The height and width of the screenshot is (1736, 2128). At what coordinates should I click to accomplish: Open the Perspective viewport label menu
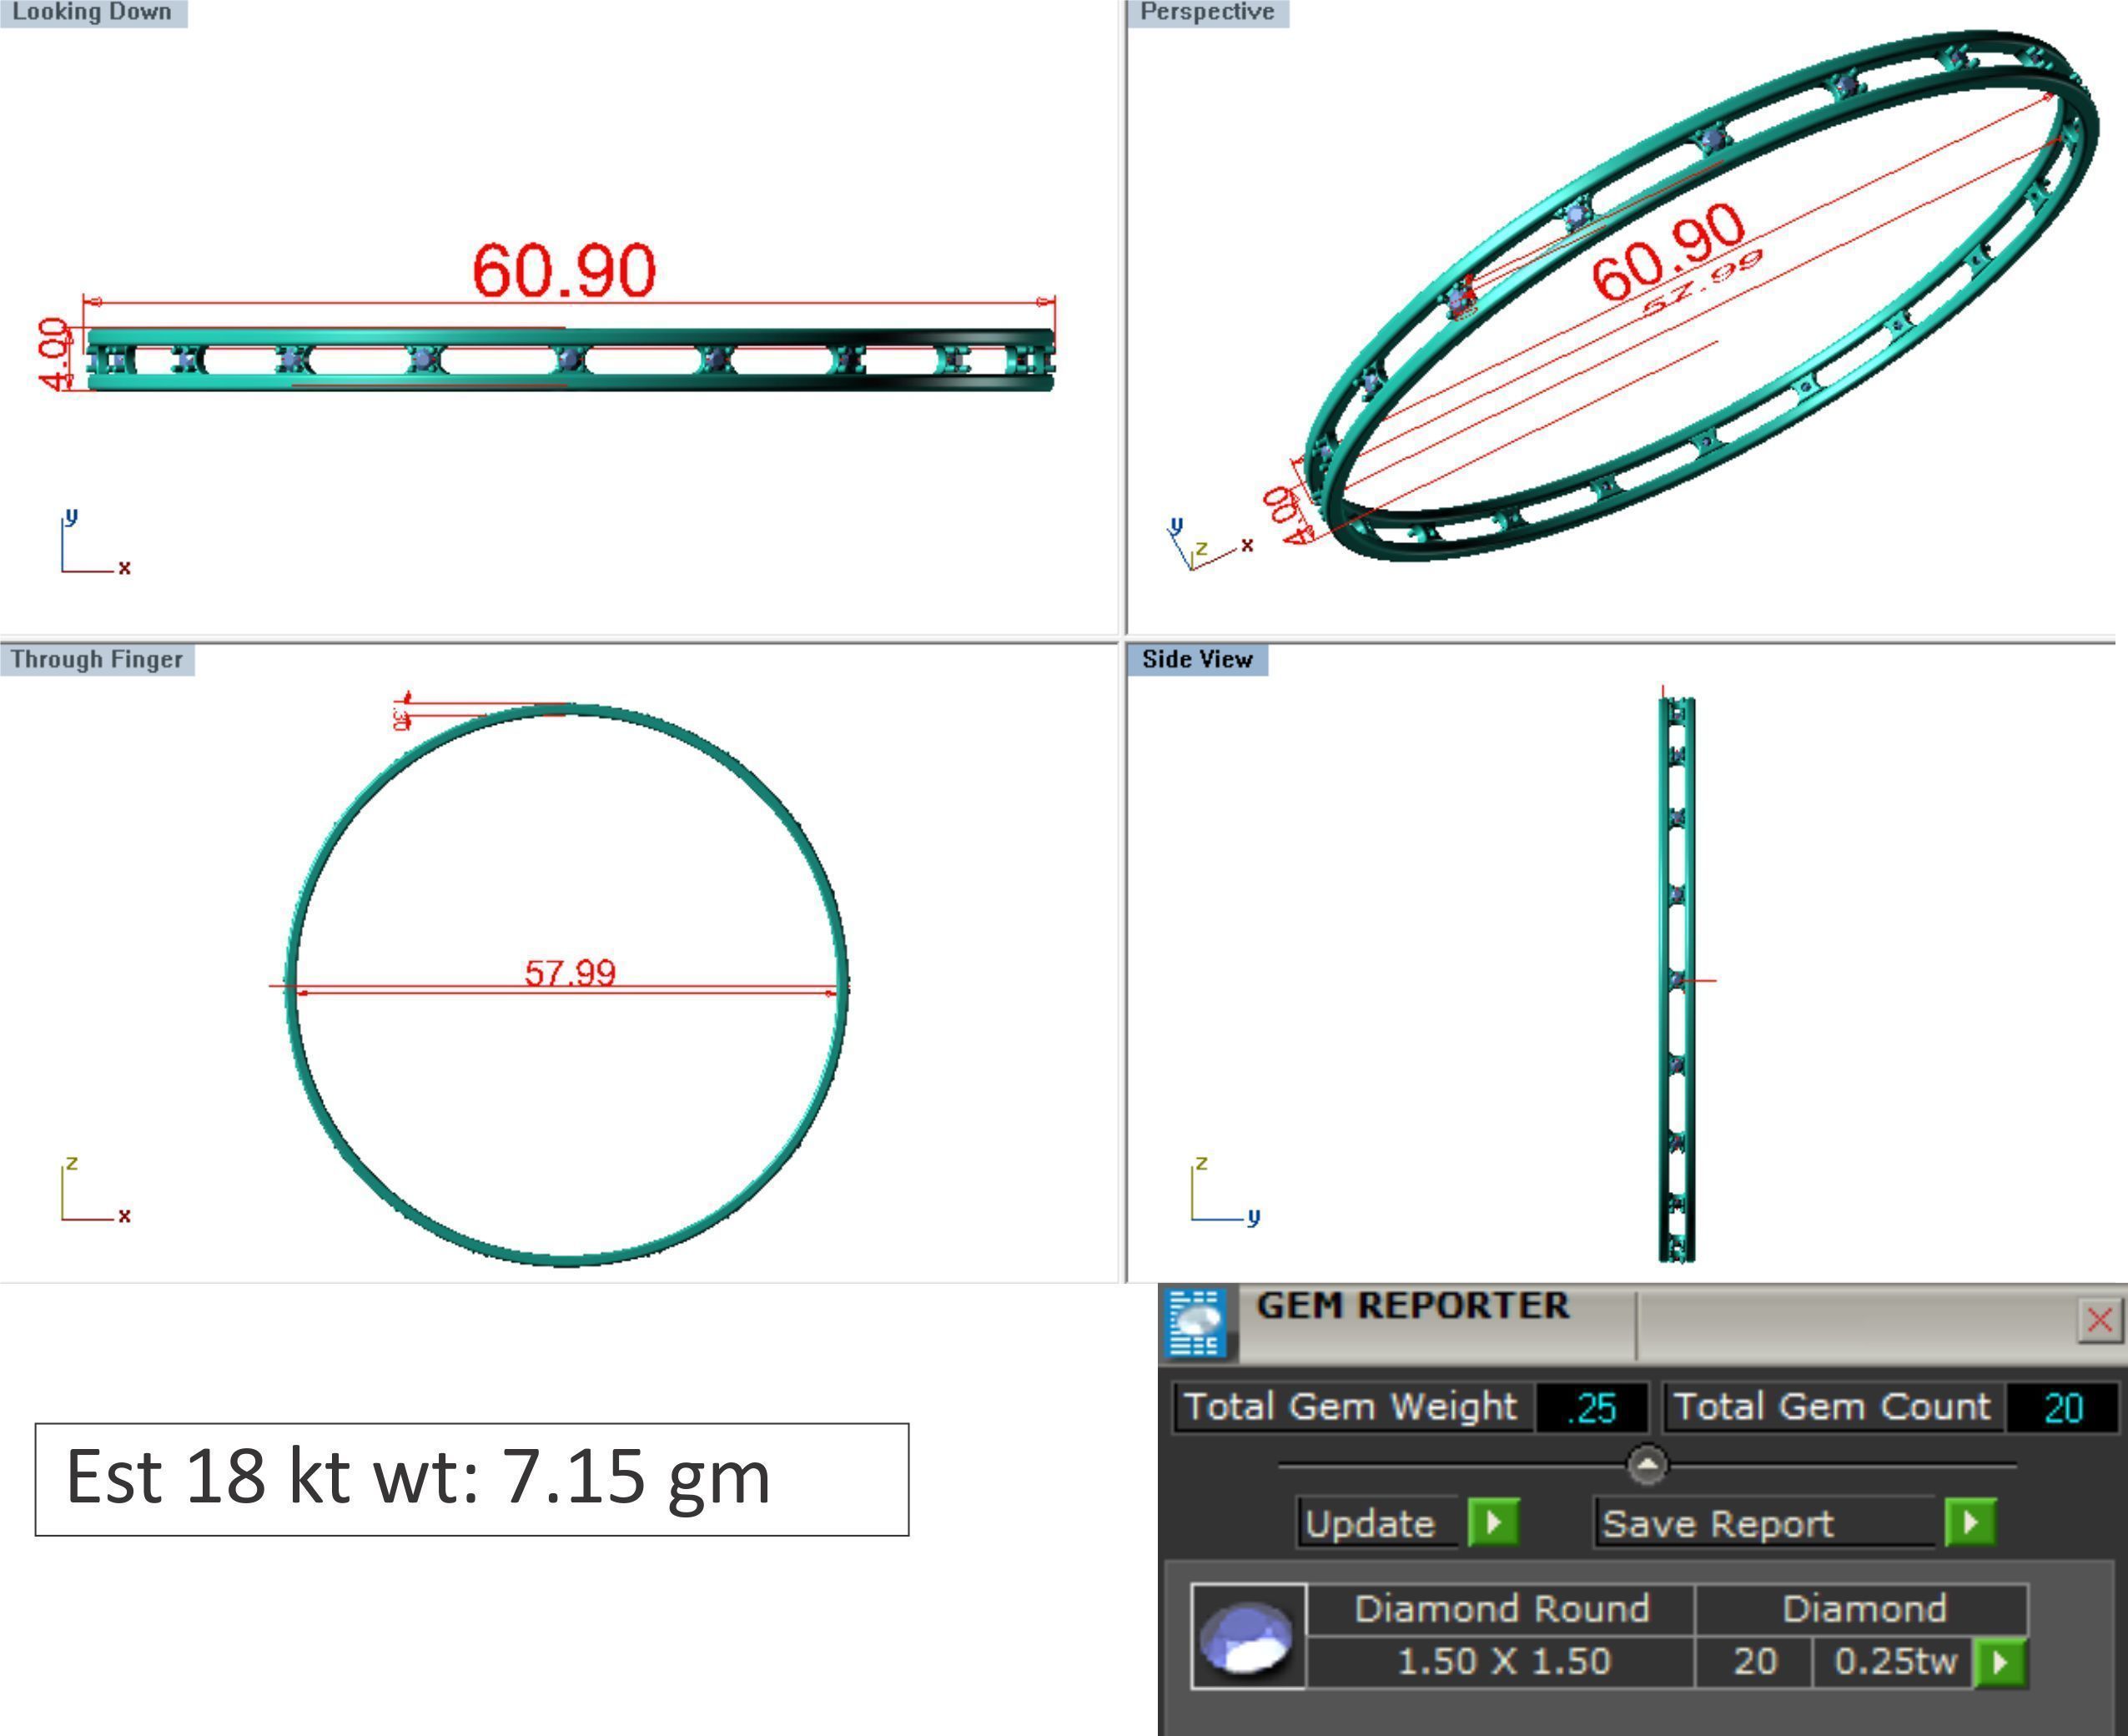(x=1207, y=12)
